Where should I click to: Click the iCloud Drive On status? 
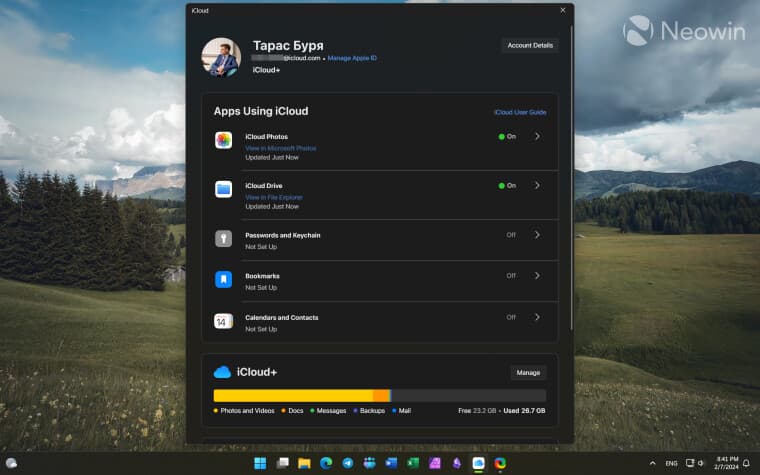tap(507, 186)
